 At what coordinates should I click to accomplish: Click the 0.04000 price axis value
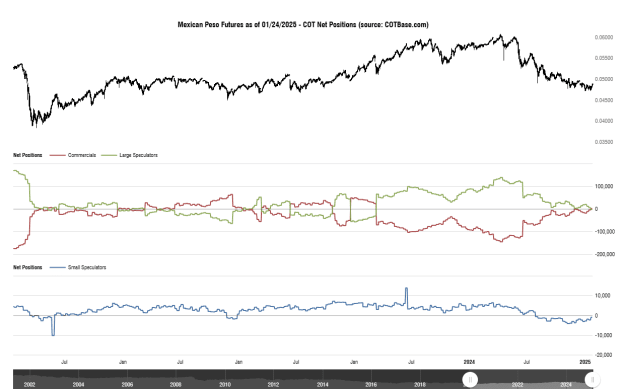pos(604,121)
